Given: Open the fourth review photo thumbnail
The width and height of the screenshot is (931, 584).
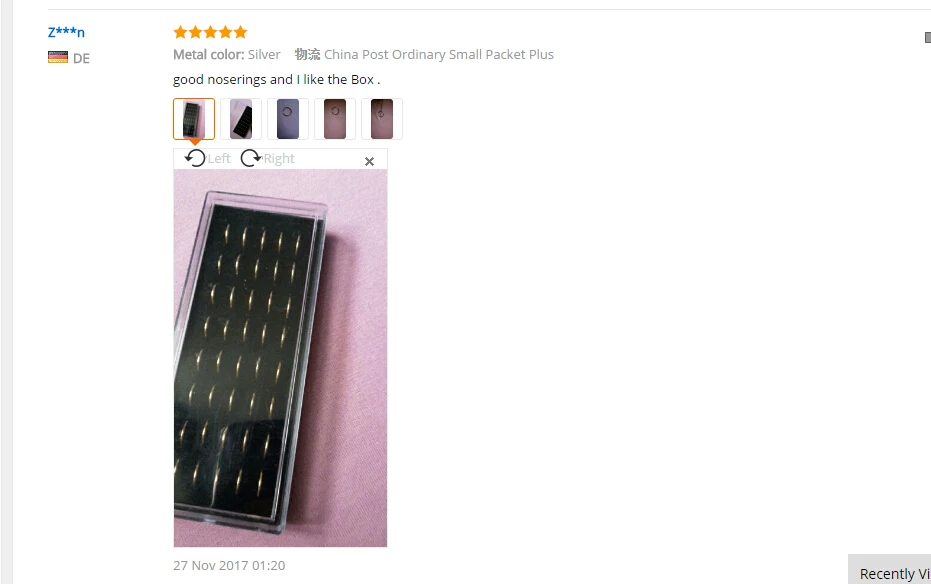Looking at the screenshot, I should pos(335,119).
